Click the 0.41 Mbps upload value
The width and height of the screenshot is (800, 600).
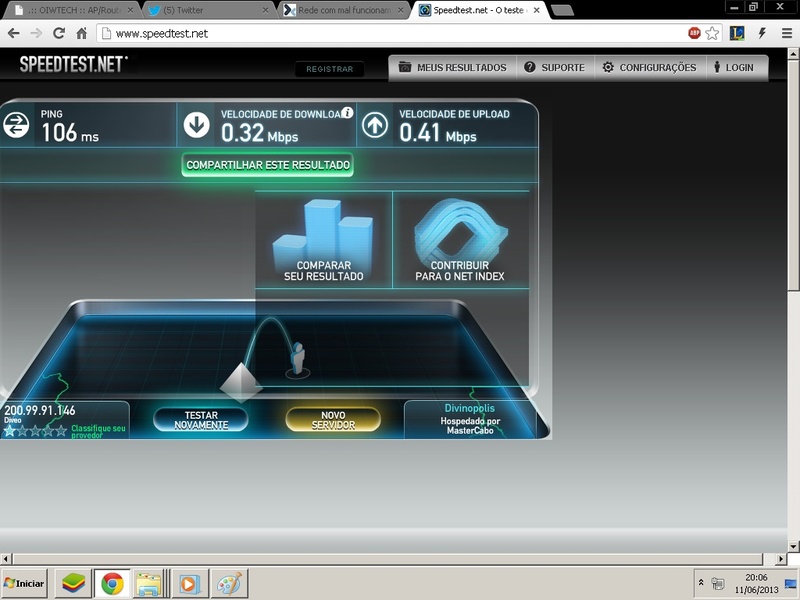click(438, 133)
